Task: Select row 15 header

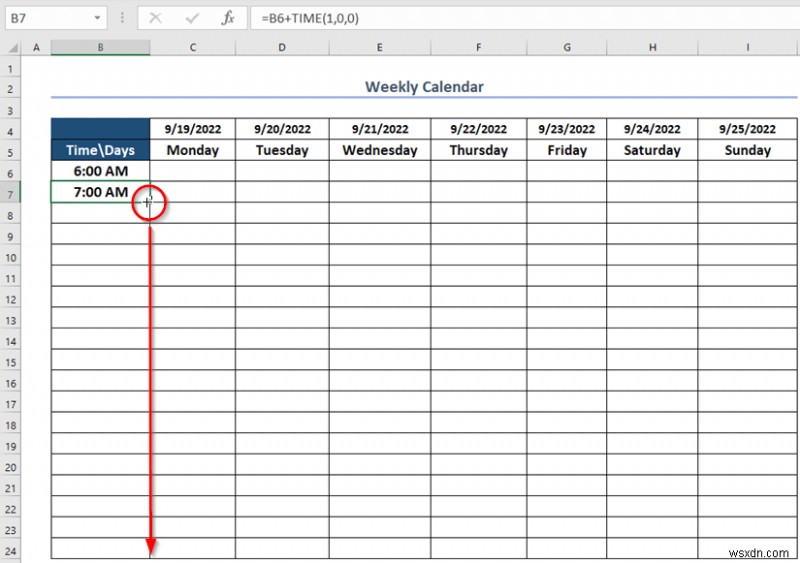Action: point(11,362)
